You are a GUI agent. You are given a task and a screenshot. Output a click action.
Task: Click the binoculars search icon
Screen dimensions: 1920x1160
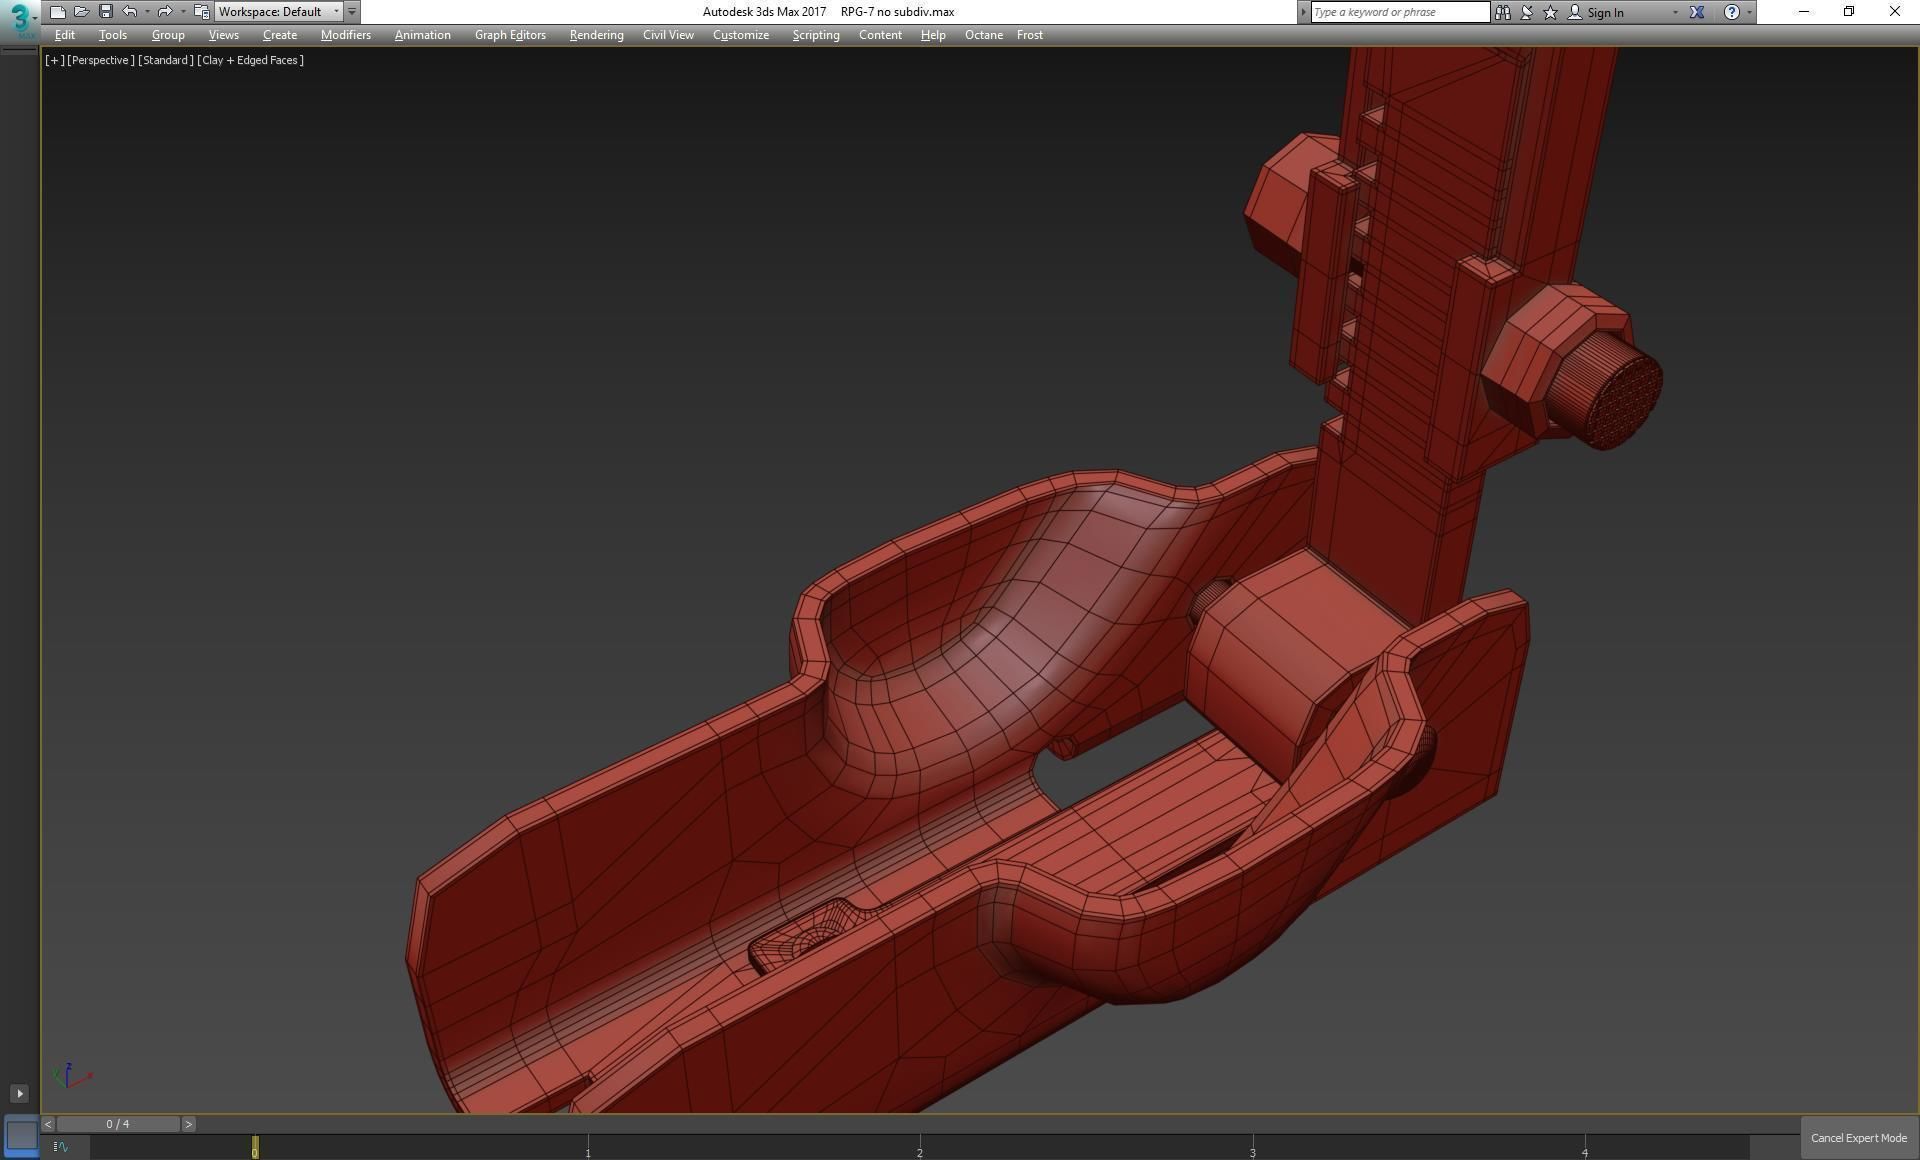pyautogui.click(x=1502, y=12)
